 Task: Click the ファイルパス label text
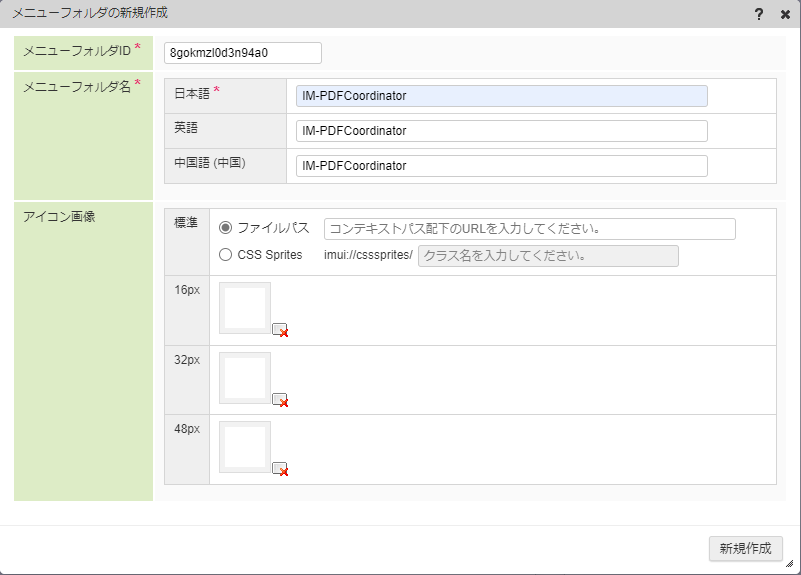point(273,228)
